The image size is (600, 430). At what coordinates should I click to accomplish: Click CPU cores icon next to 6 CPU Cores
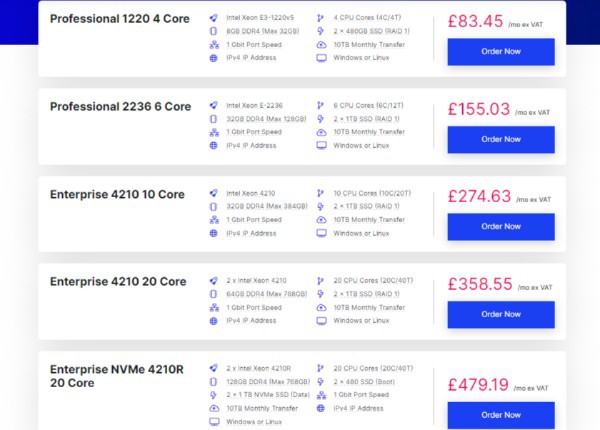[320, 105]
